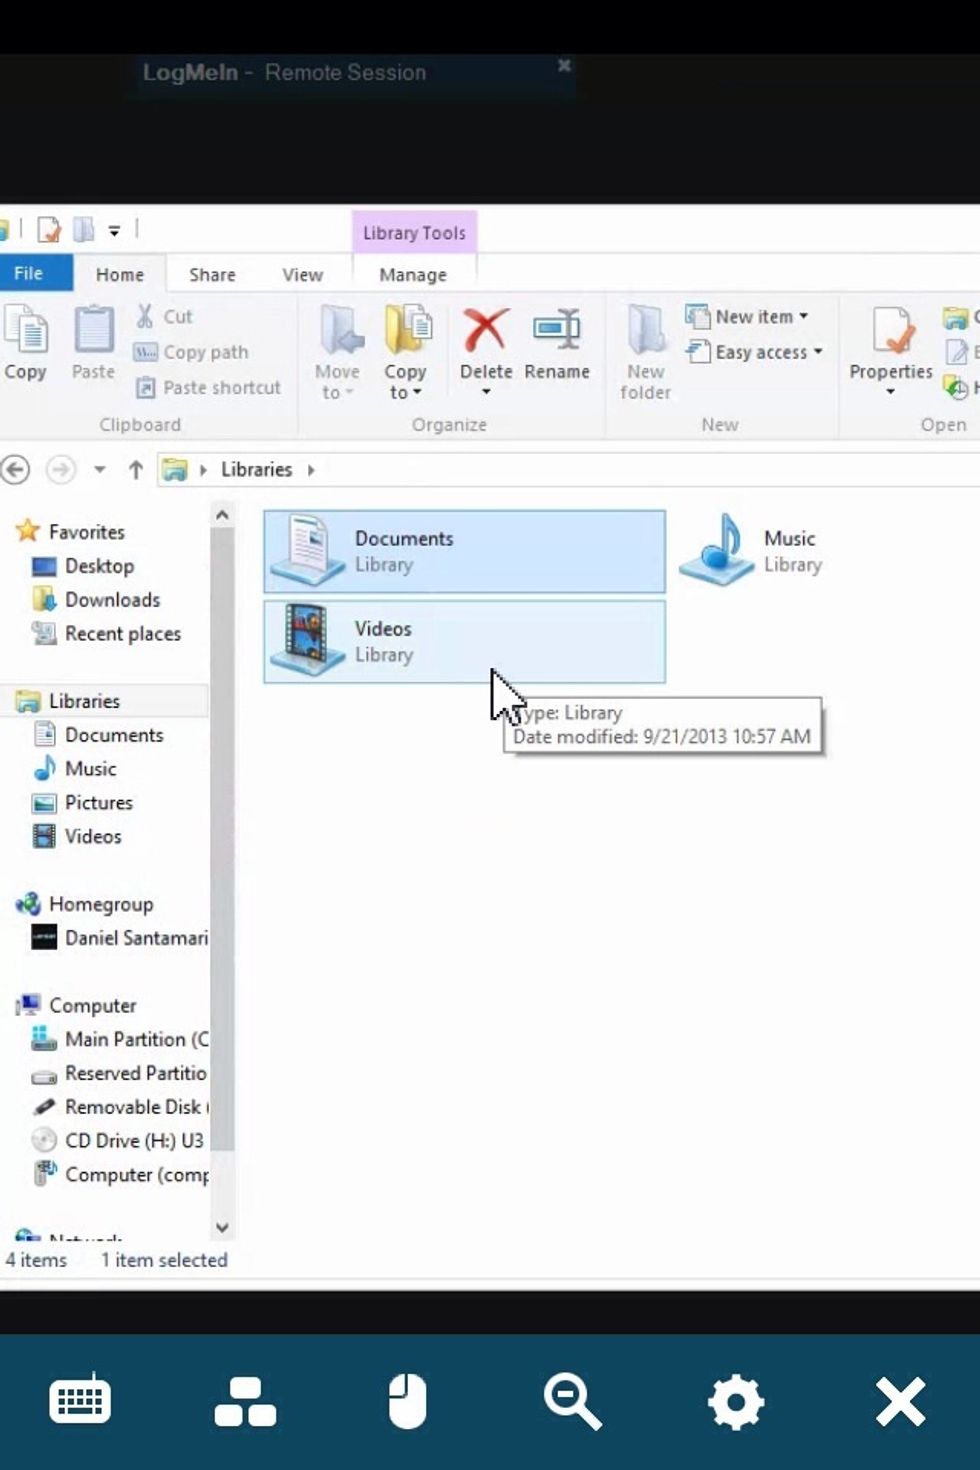Open LogMeIn session settings via the gear icon
This screenshot has height=1470, width=980.
click(x=736, y=1401)
